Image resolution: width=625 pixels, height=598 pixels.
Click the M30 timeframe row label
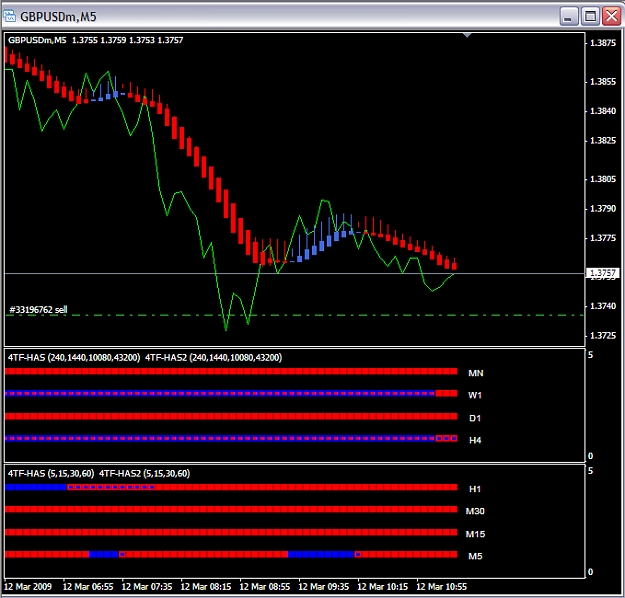point(475,511)
